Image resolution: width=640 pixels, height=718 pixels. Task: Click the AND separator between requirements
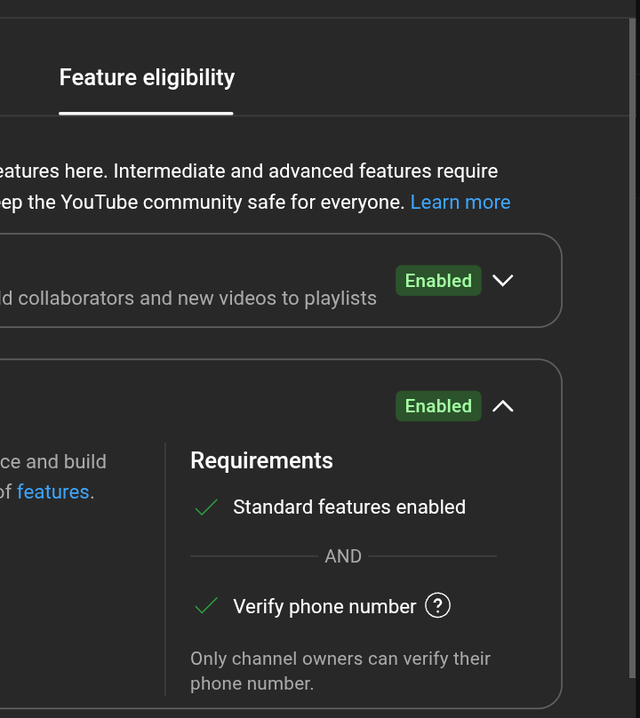(x=343, y=556)
